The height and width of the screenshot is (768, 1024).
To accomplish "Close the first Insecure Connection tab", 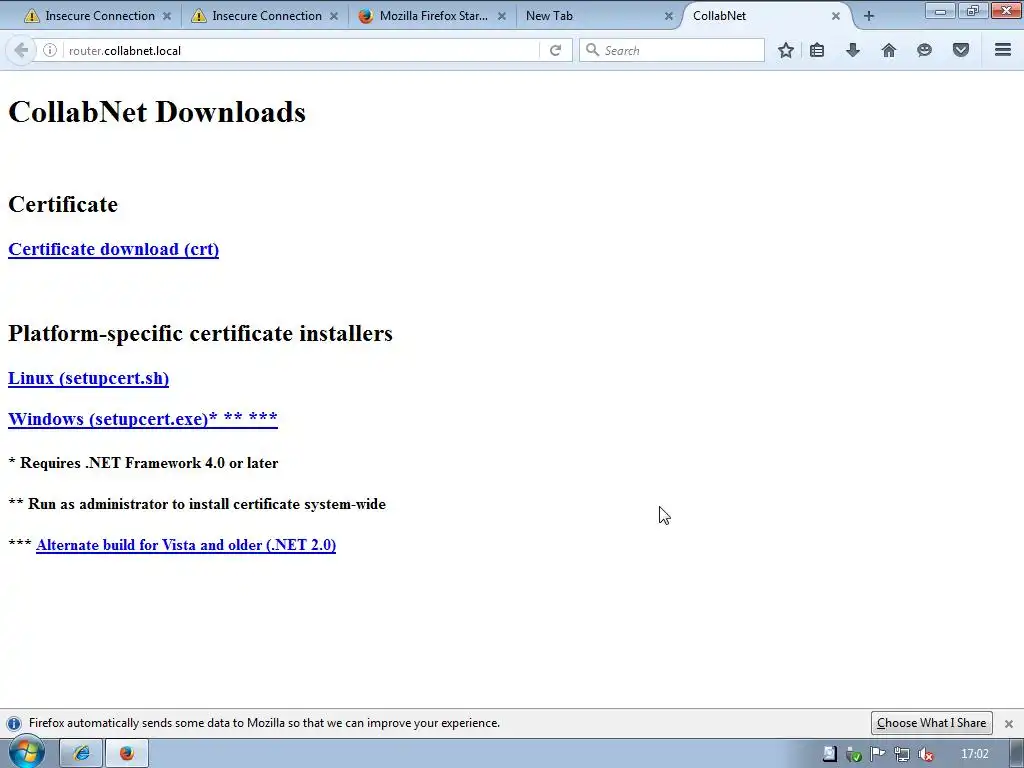I will point(167,16).
